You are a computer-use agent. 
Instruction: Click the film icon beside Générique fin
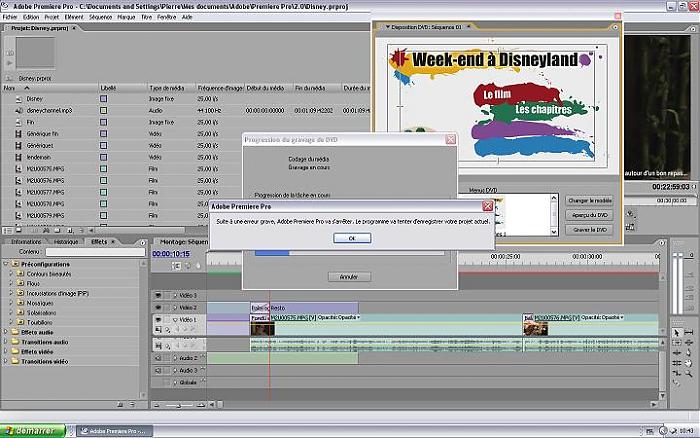click(x=18, y=134)
